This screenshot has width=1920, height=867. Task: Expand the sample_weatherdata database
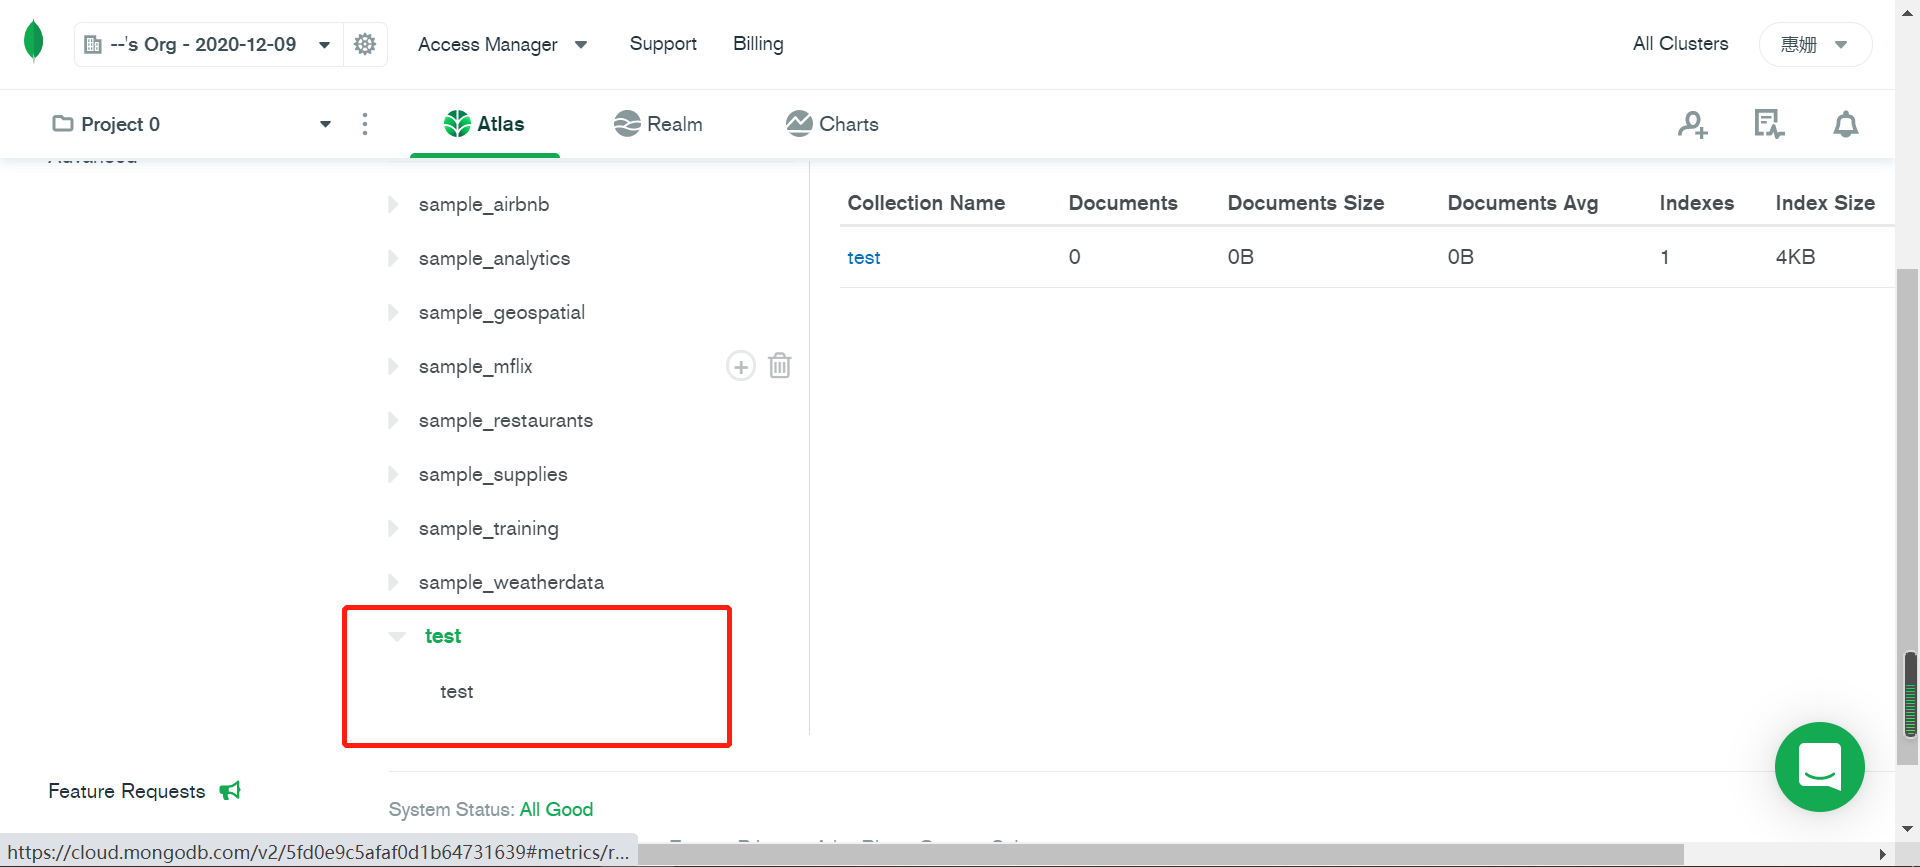click(393, 582)
